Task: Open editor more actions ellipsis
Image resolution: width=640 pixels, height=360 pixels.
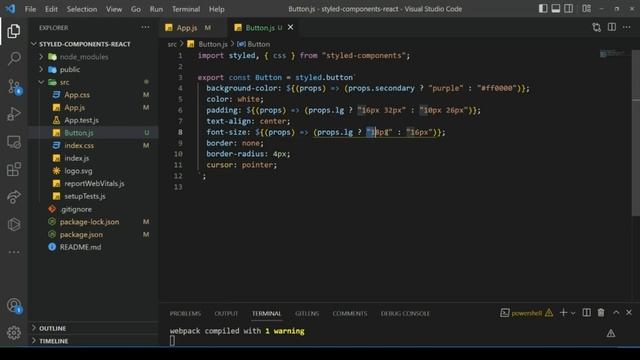Action: (627, 27)
